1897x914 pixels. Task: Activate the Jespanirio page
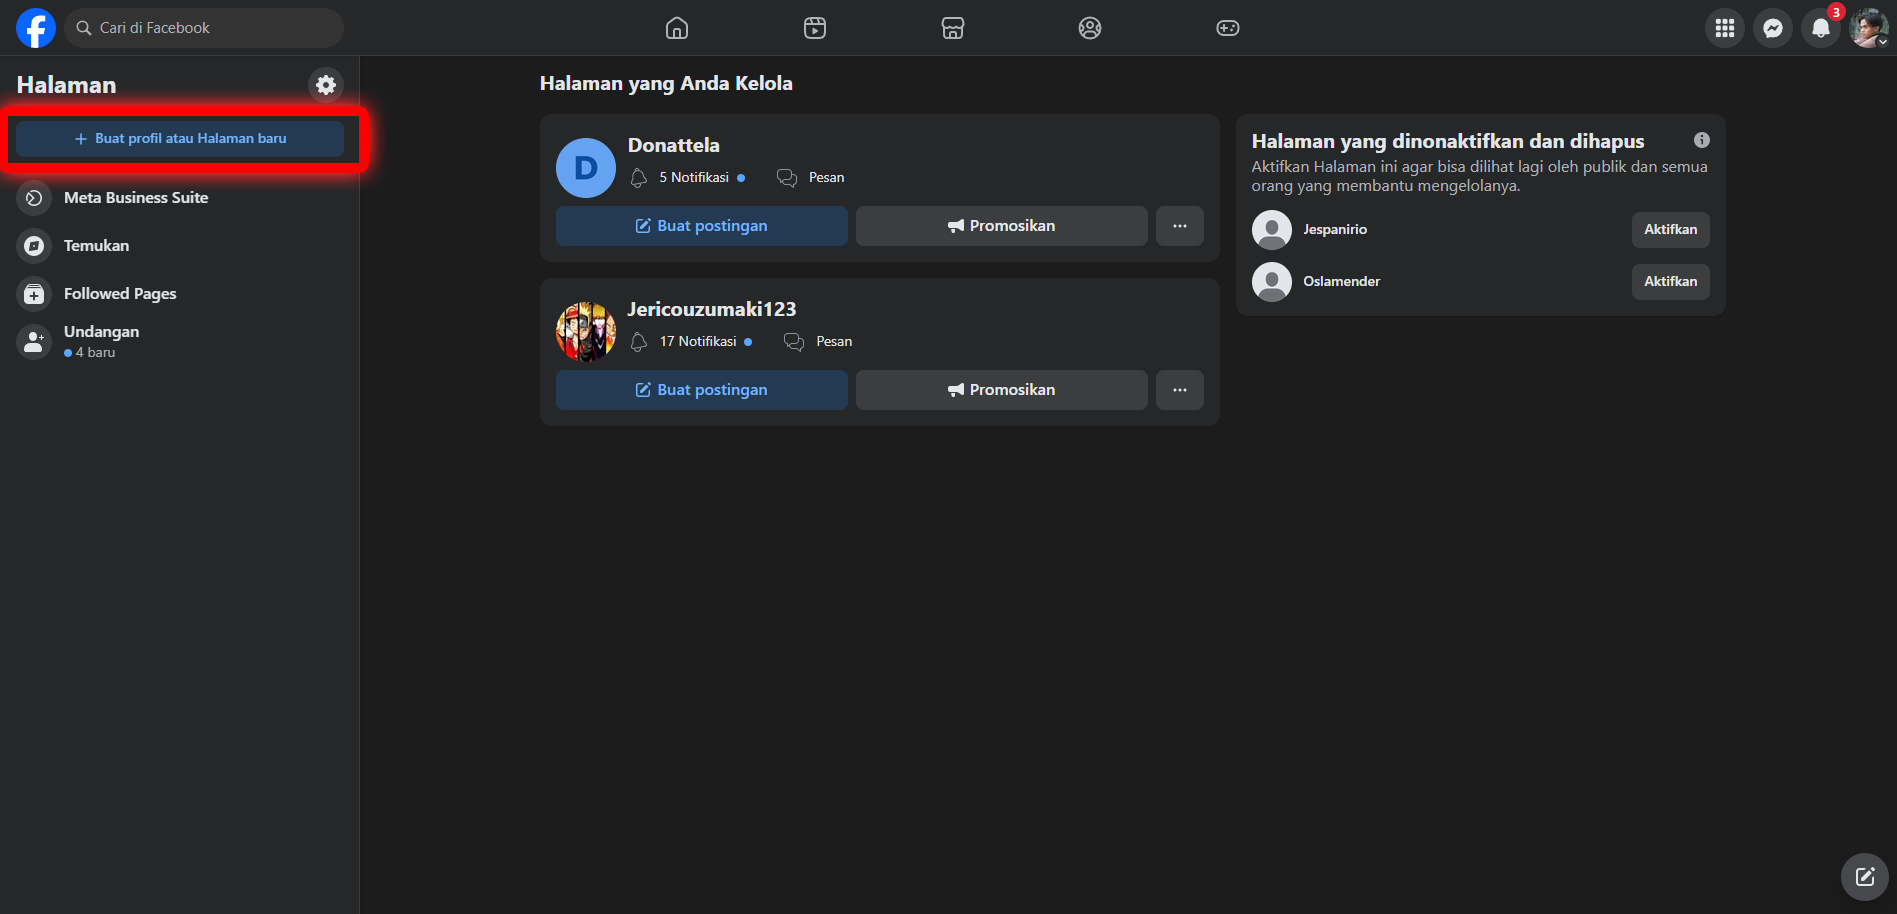coord(1670,230)
